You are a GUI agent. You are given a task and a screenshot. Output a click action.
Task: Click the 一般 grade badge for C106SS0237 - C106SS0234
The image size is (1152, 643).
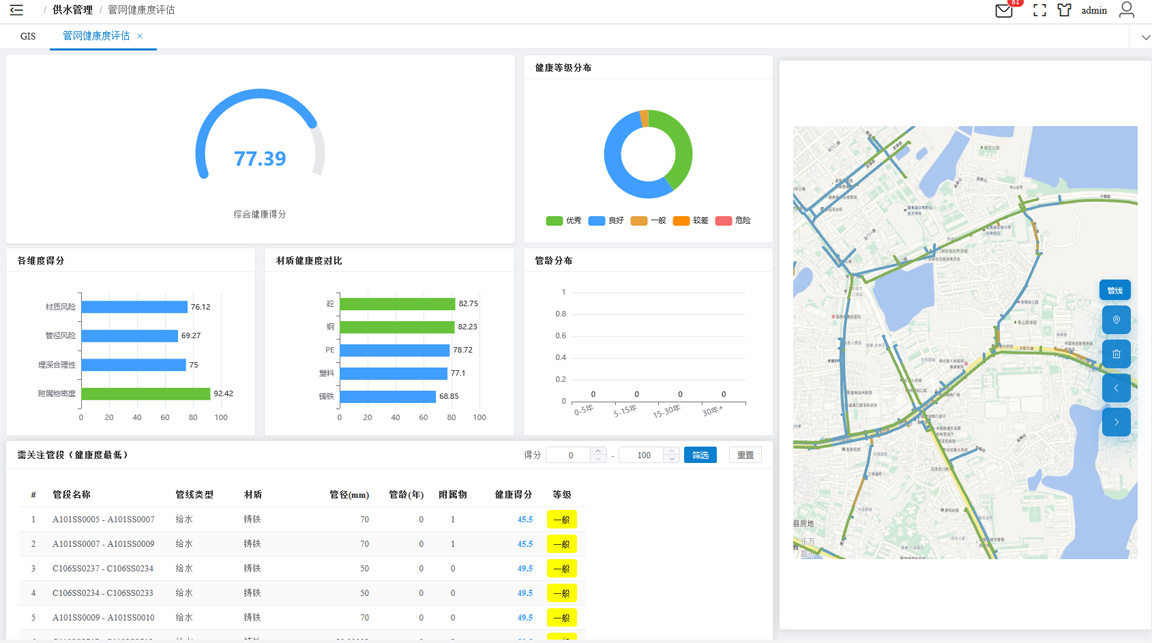[x=561, y=568]
